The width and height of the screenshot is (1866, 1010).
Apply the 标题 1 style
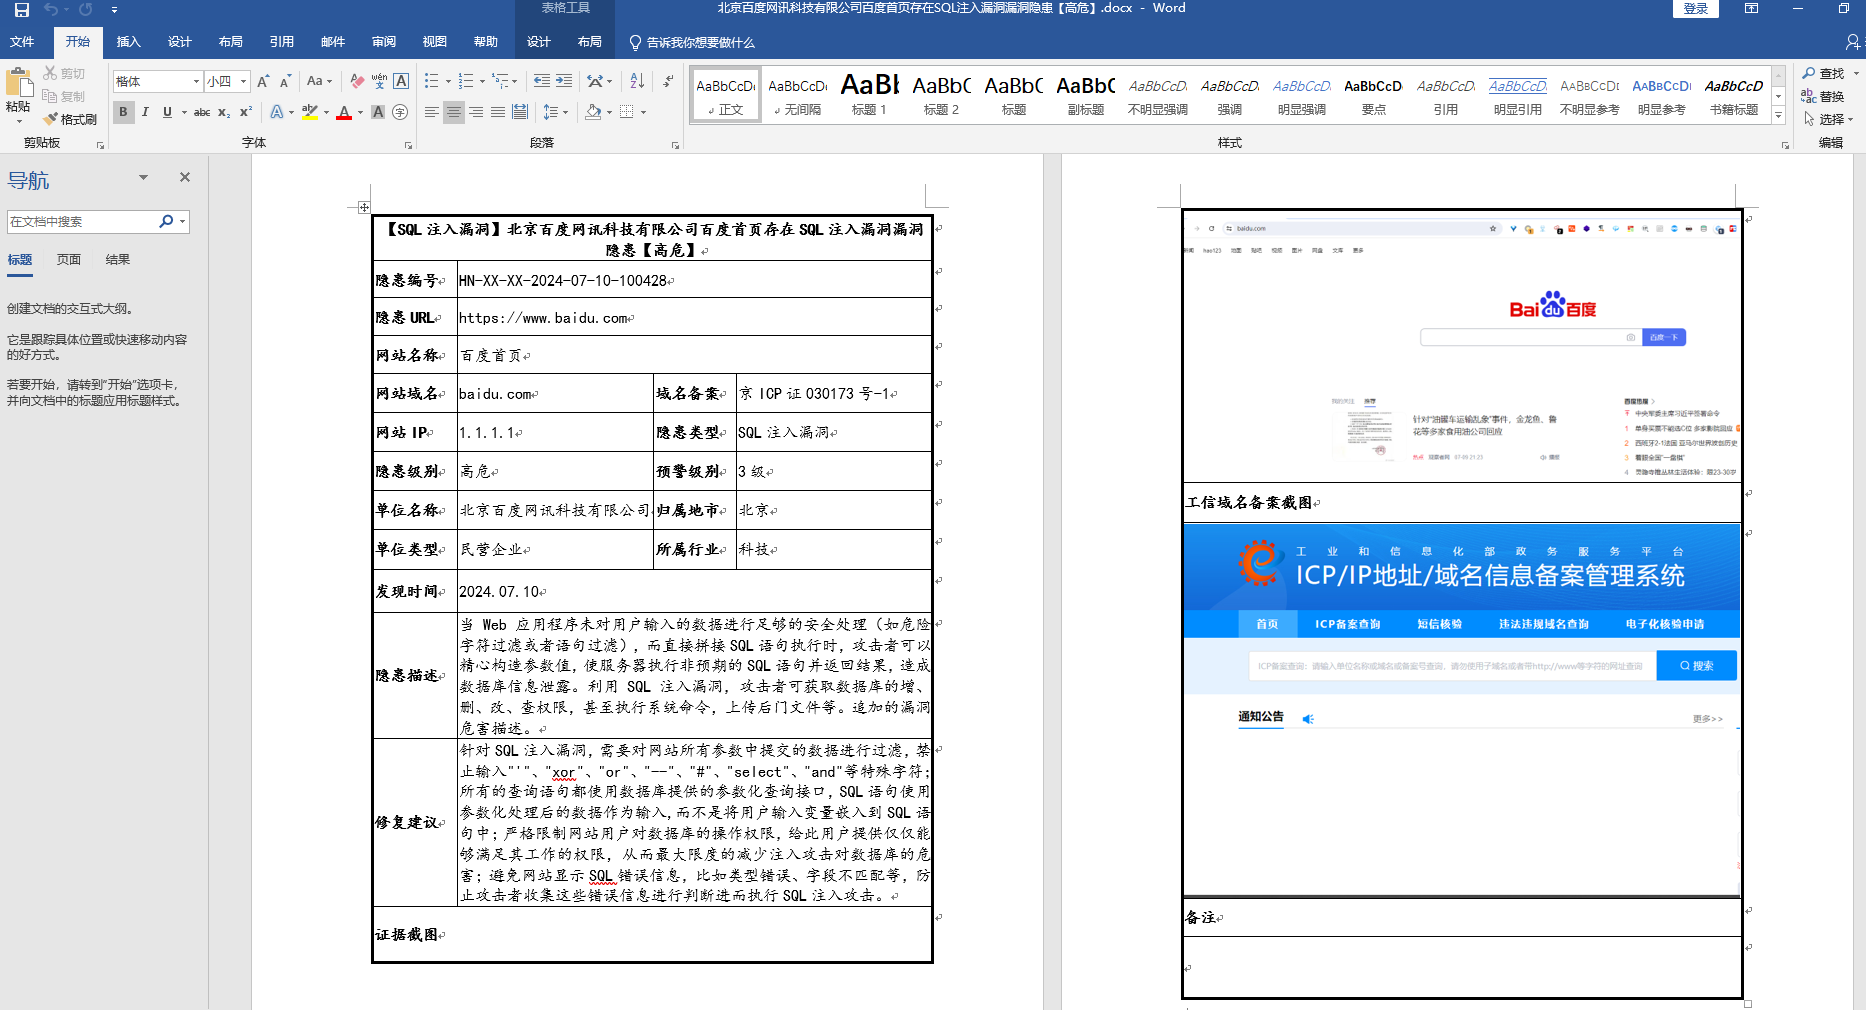[869, 95]
